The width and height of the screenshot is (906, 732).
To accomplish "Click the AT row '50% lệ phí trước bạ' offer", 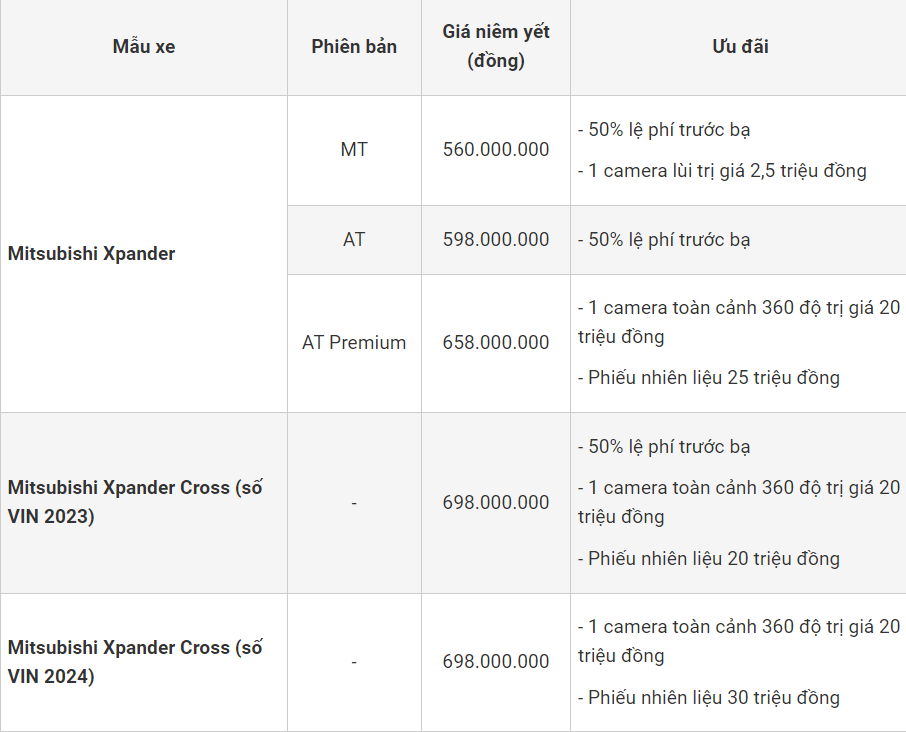I will 664,240.
